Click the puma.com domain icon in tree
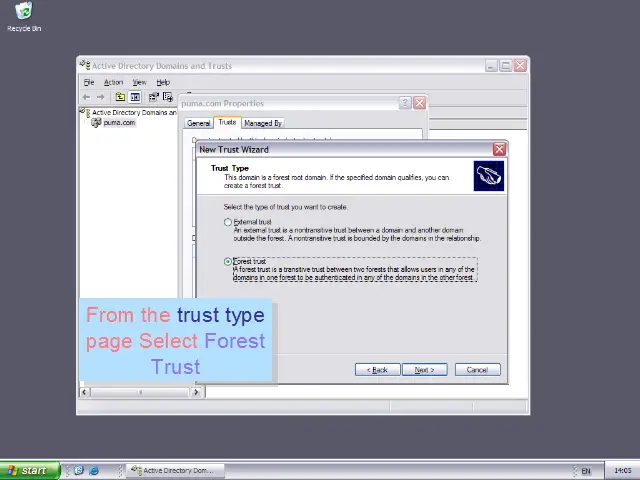Screen dimensions: 640x480 [x=96, y=122]
